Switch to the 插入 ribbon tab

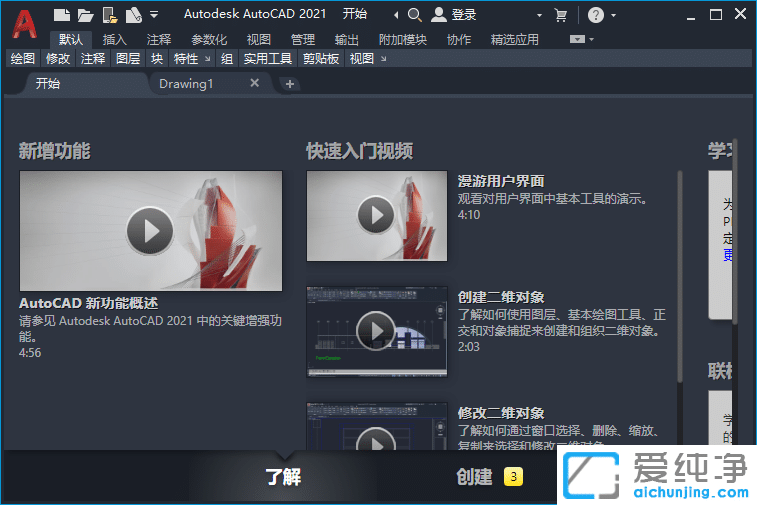115,40
